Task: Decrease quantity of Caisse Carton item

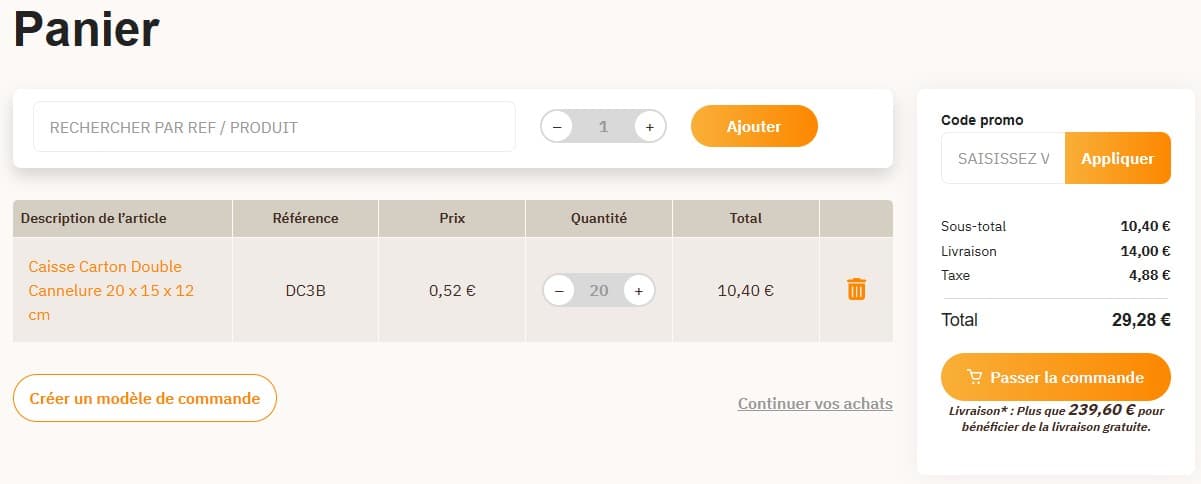Action: pyautogui.click(x=559, y=291)
